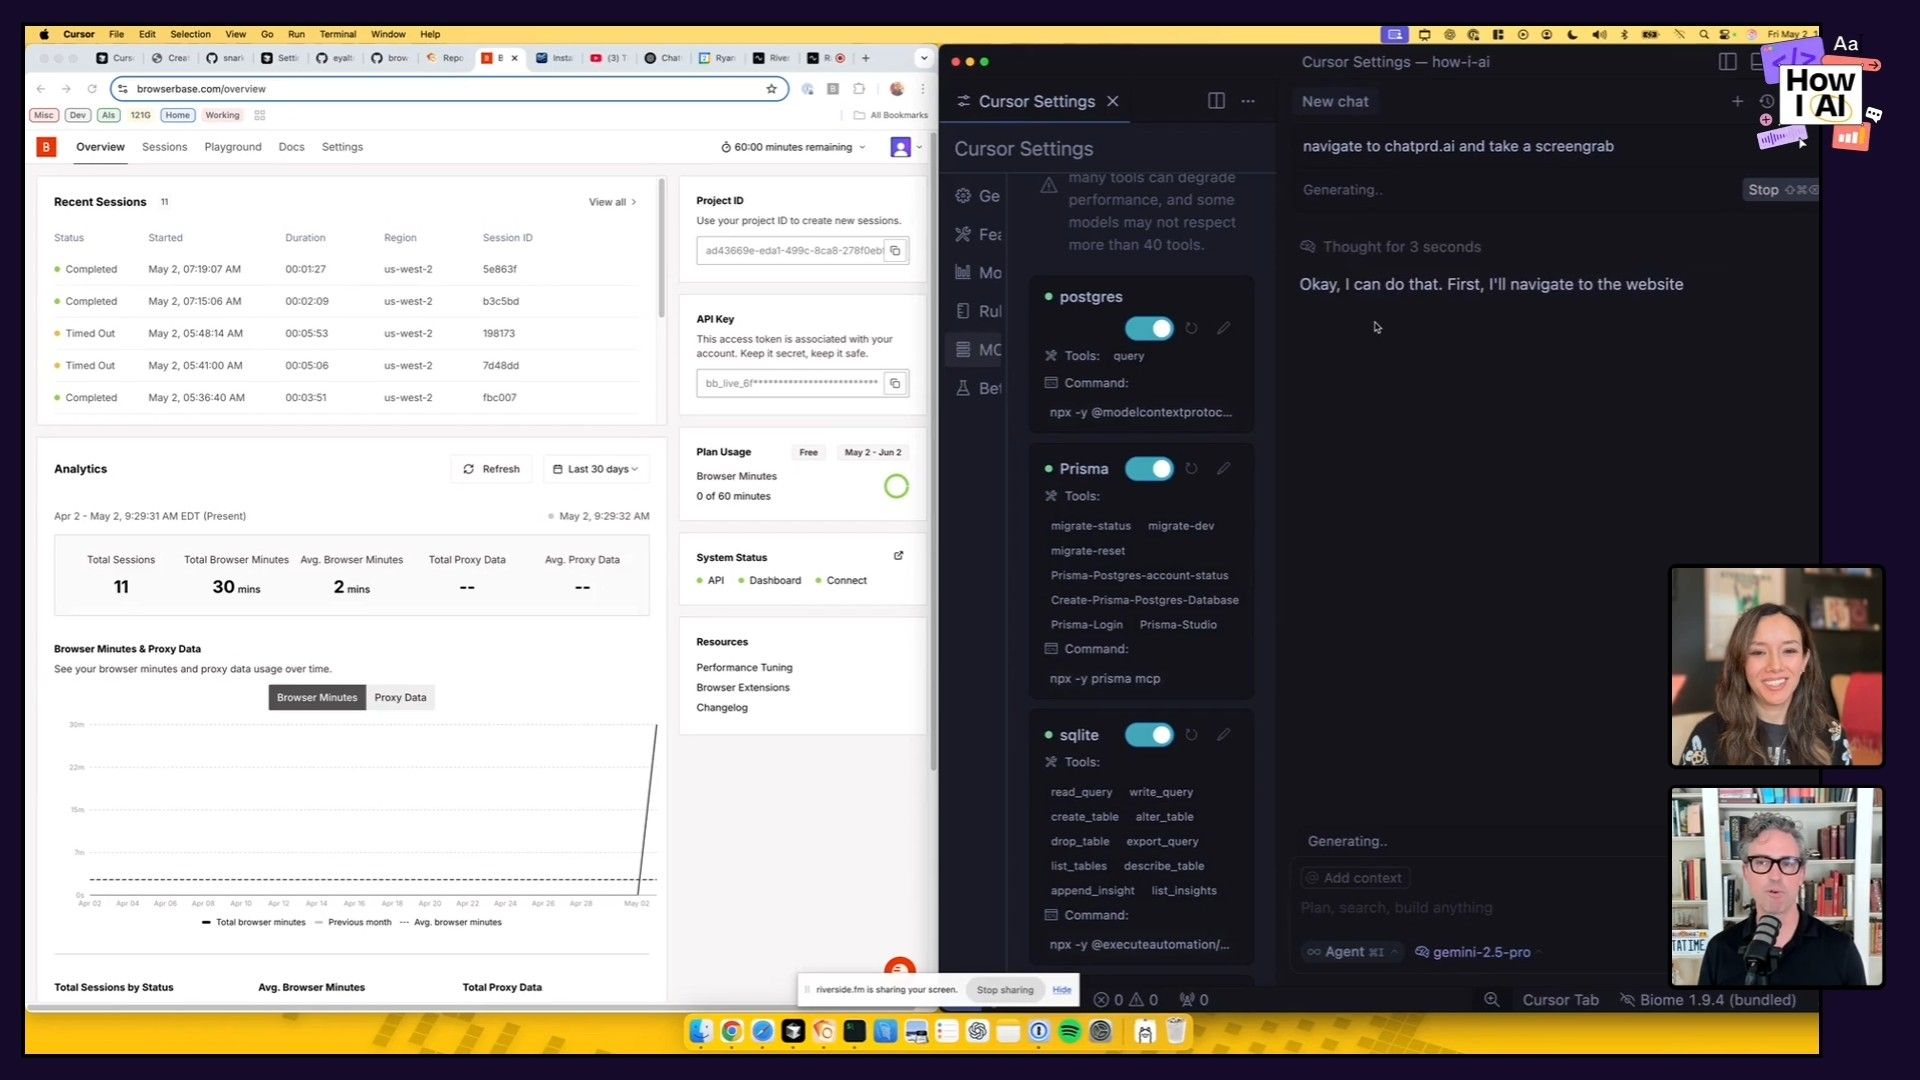The width and height of the screenshot is (1920, 1080).
Task: Open Browserbase Settings tab
Action: [x=342, y=147]
